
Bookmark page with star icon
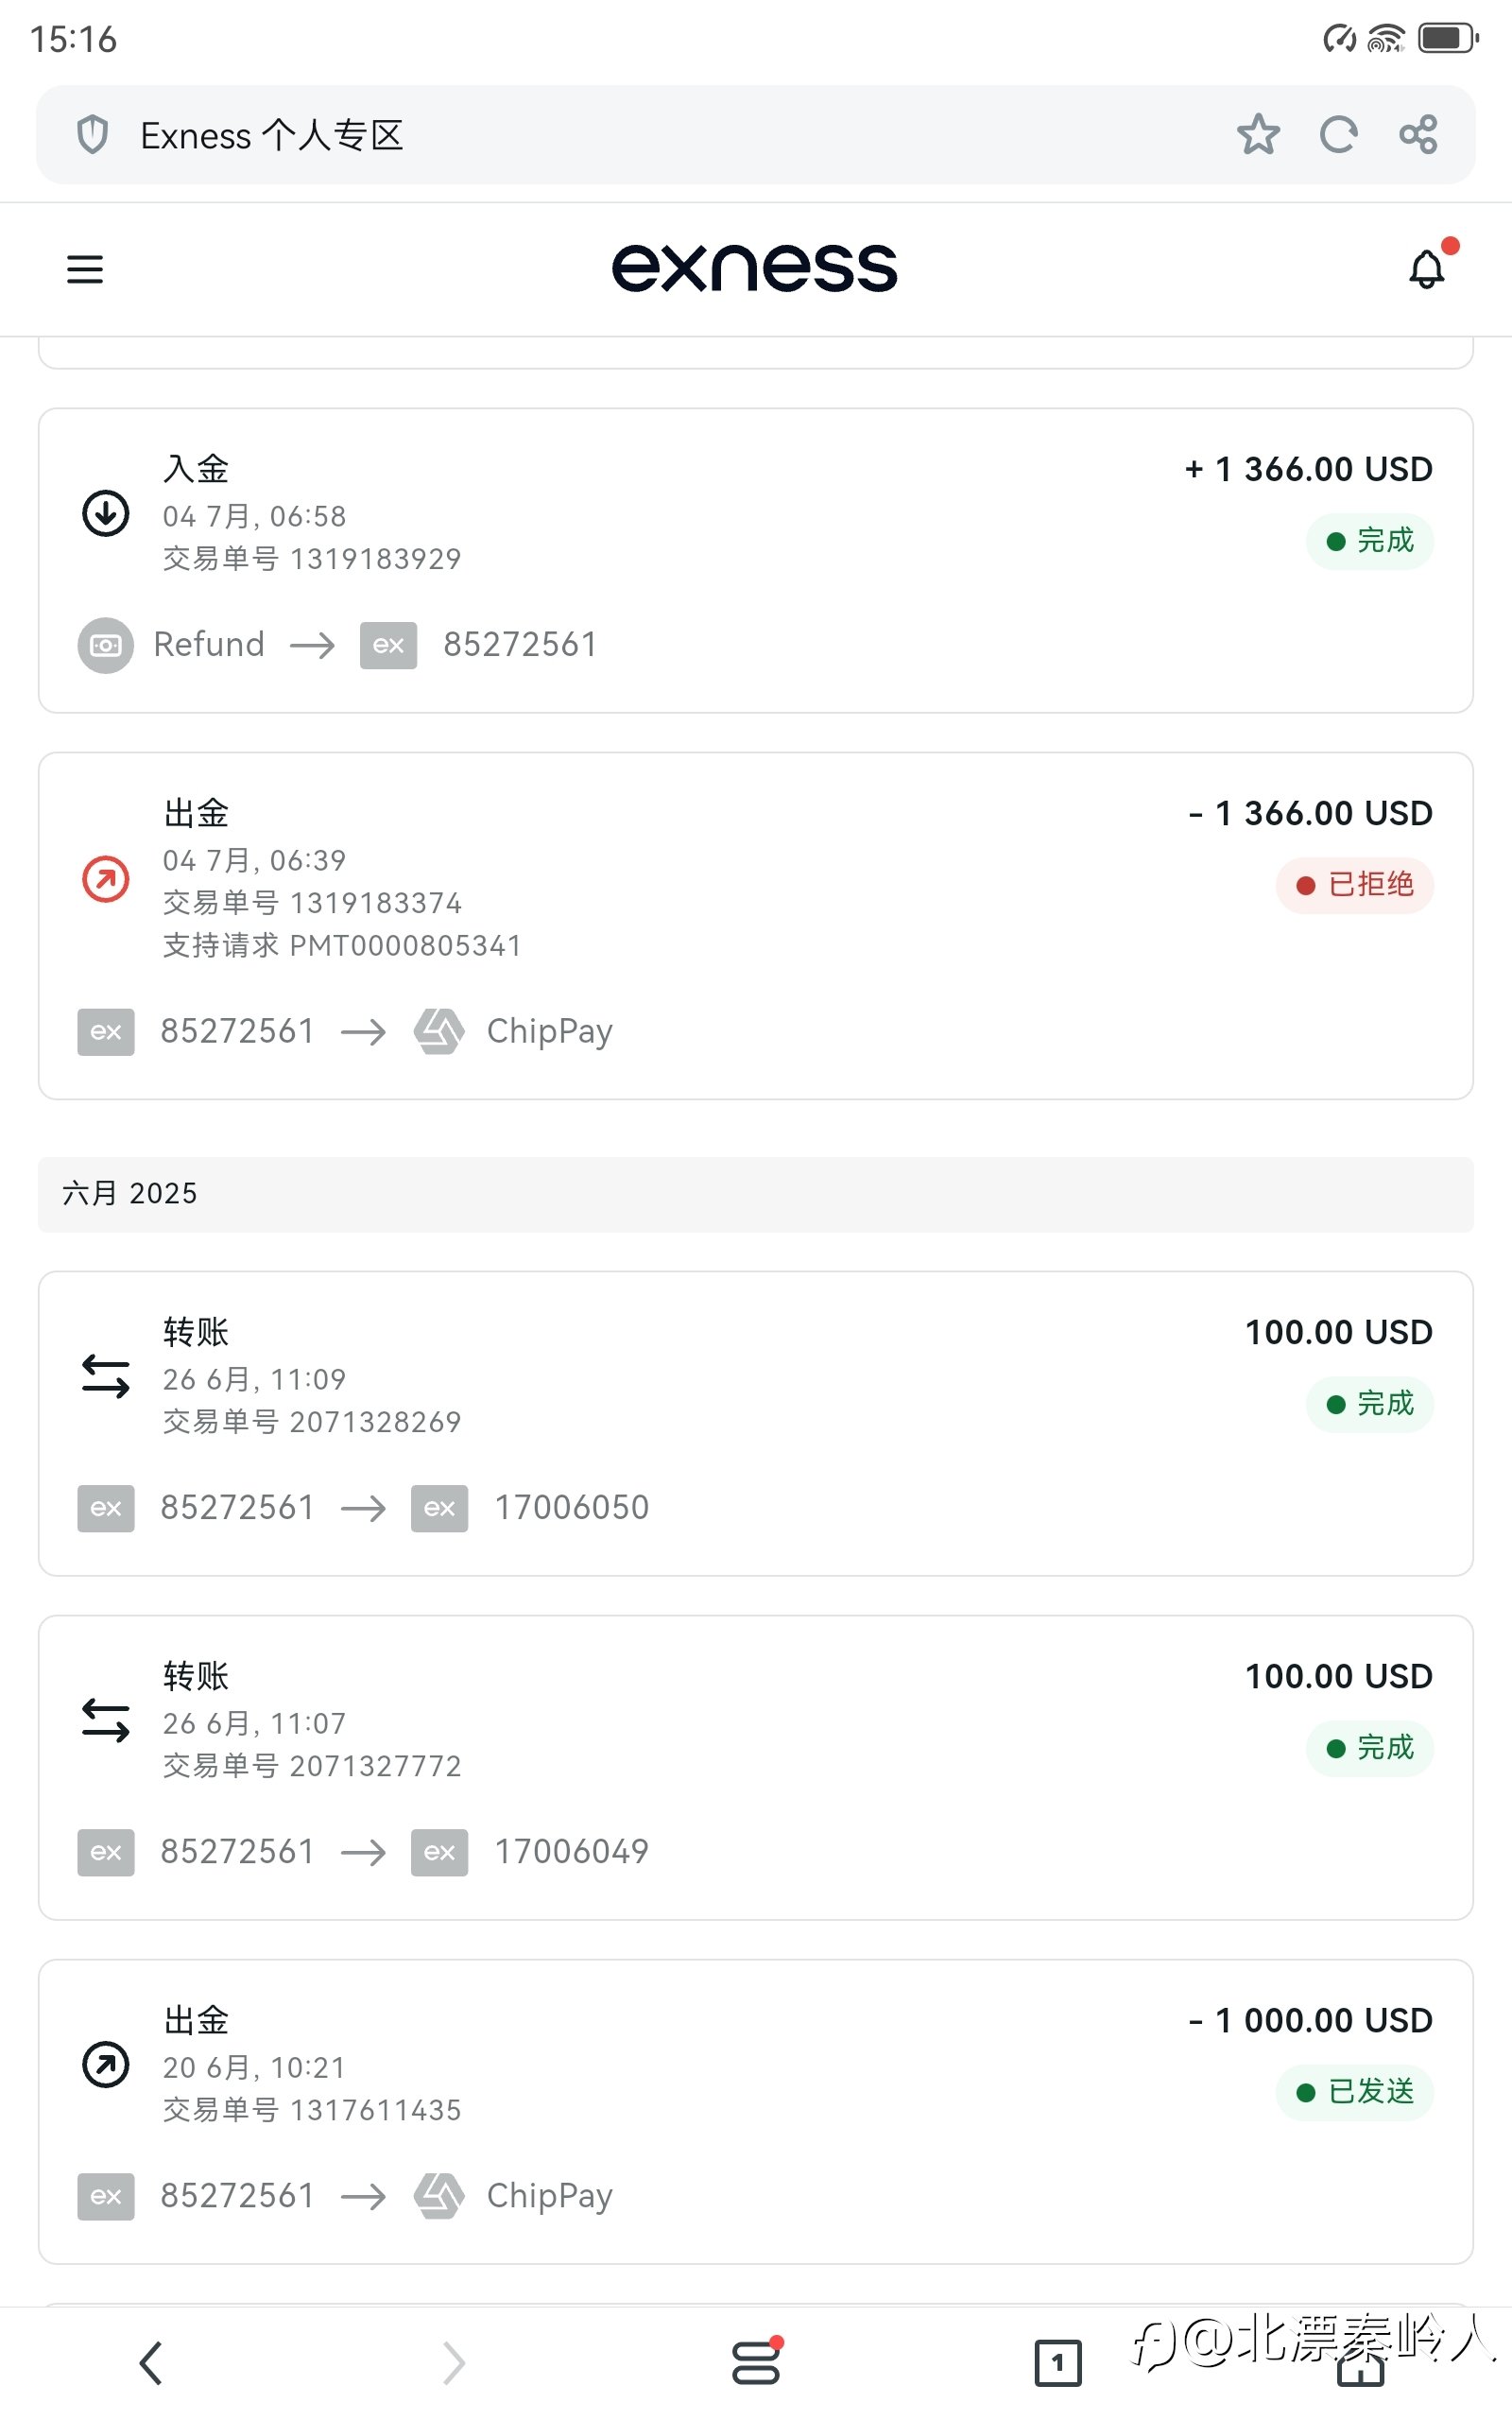1258,134
